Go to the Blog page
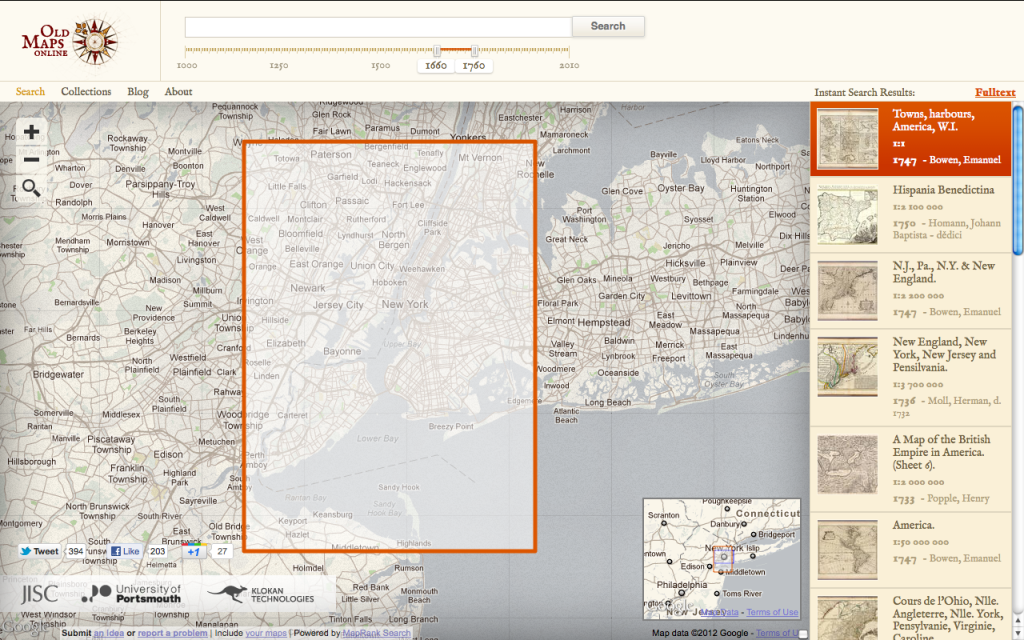 coord(138,92)
